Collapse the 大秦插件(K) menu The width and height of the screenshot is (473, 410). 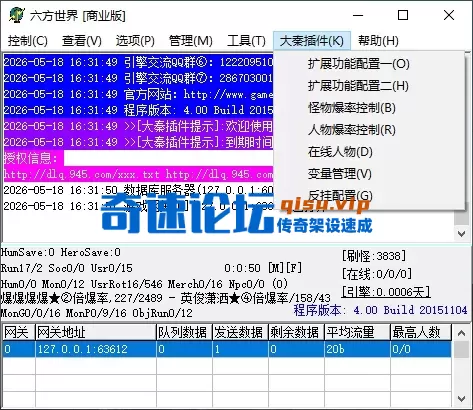312,41
